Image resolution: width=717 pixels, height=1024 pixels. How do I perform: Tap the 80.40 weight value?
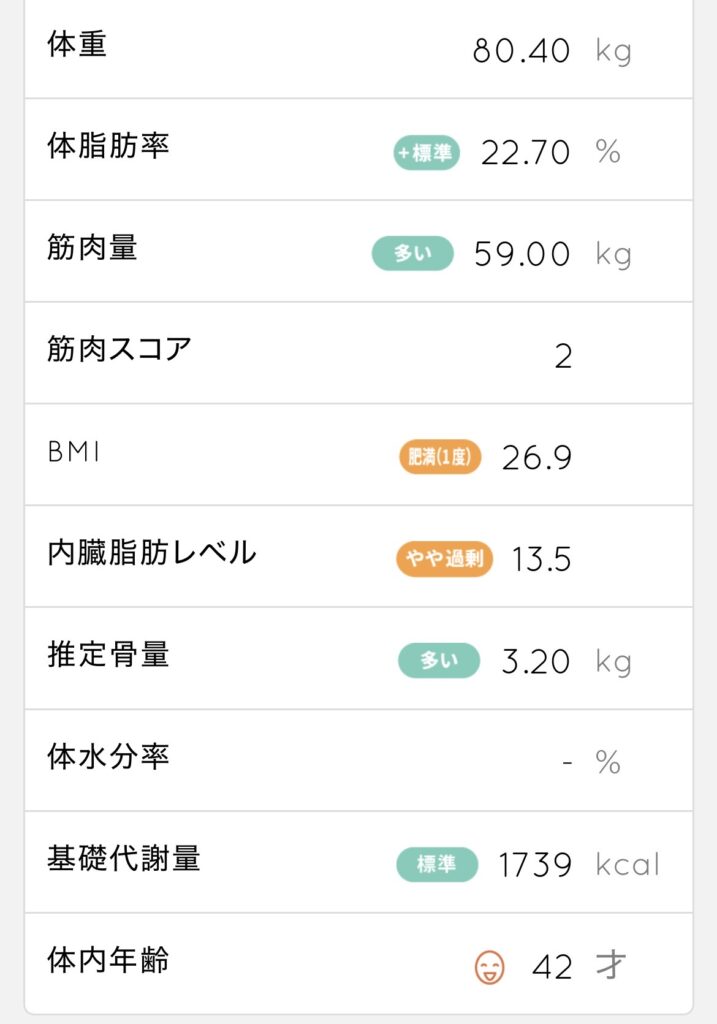coord(521,51)
